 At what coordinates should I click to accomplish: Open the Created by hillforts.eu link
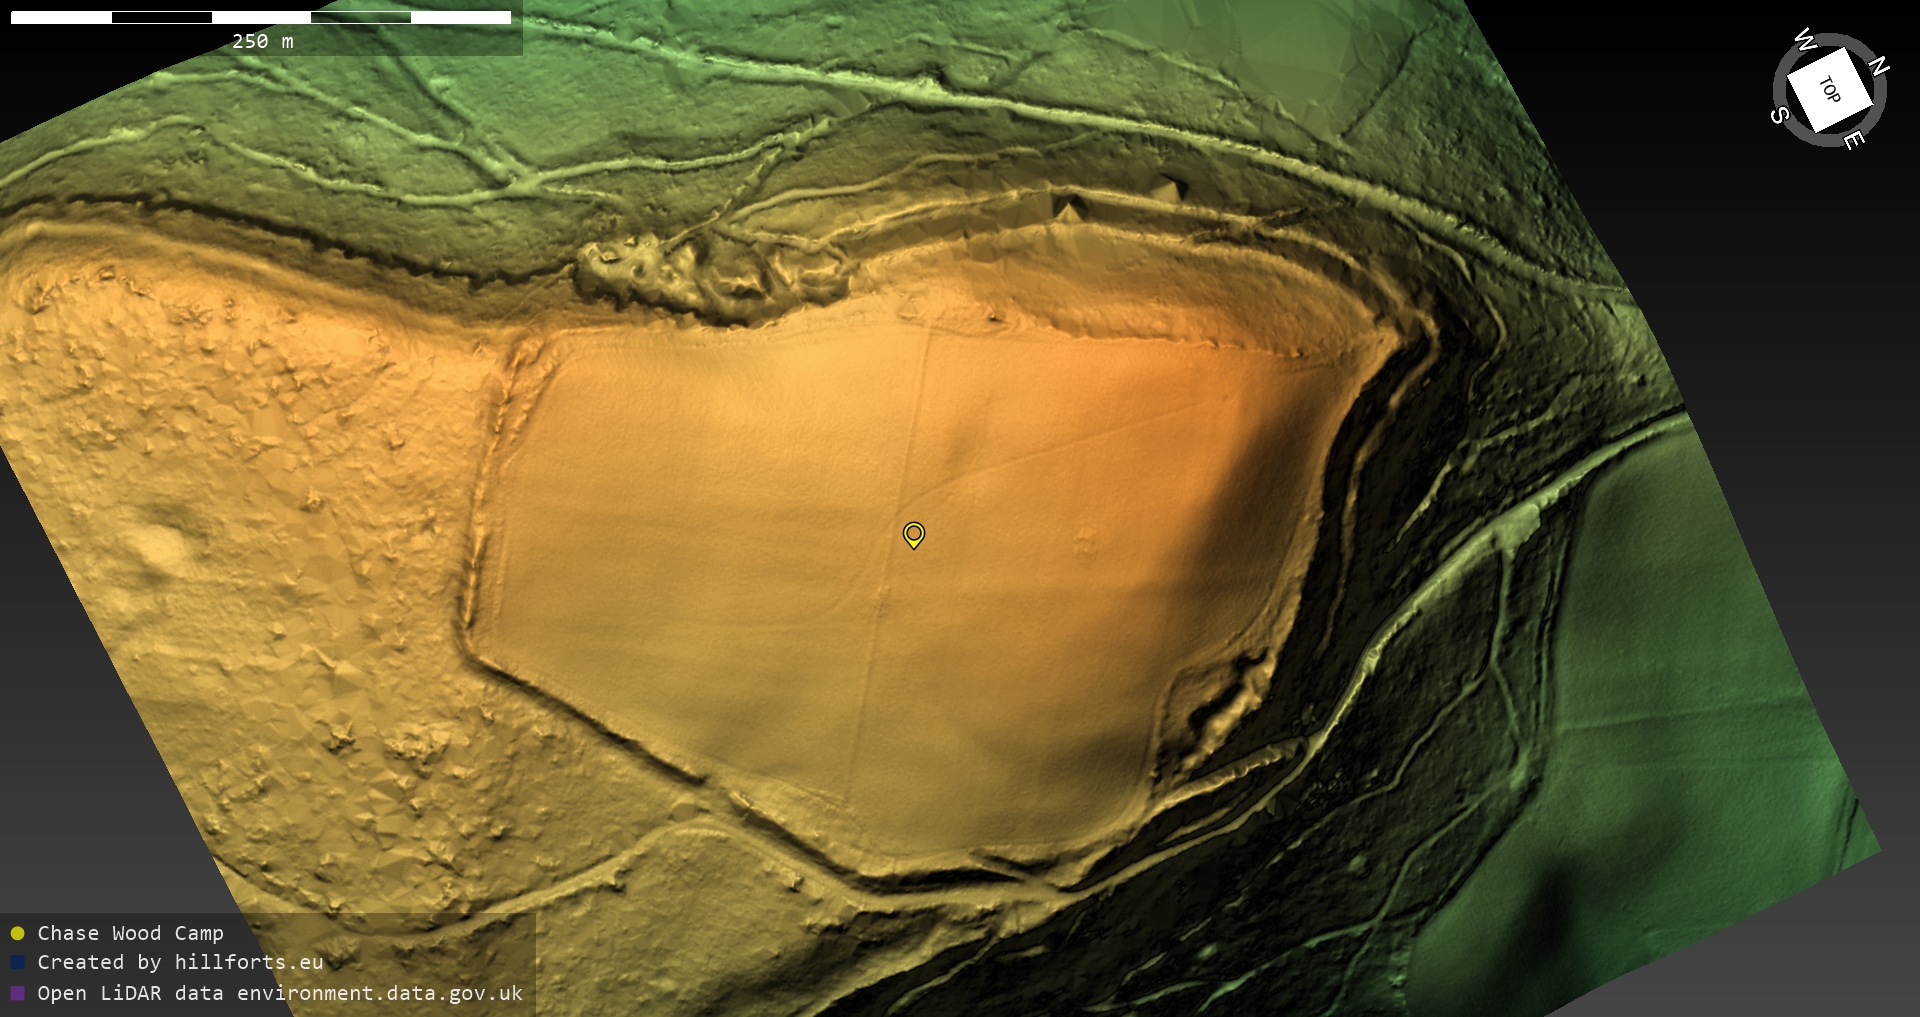pos(180,962)
